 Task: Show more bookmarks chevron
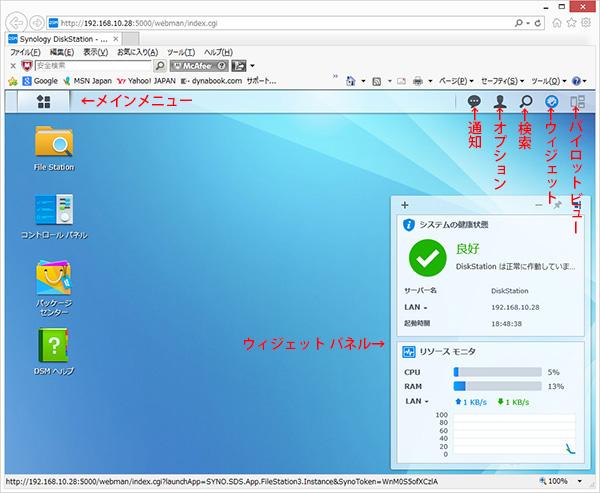336,76
